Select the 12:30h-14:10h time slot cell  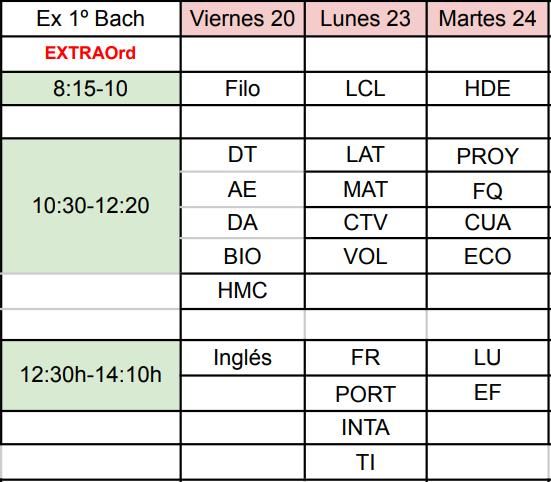[91, 375]
